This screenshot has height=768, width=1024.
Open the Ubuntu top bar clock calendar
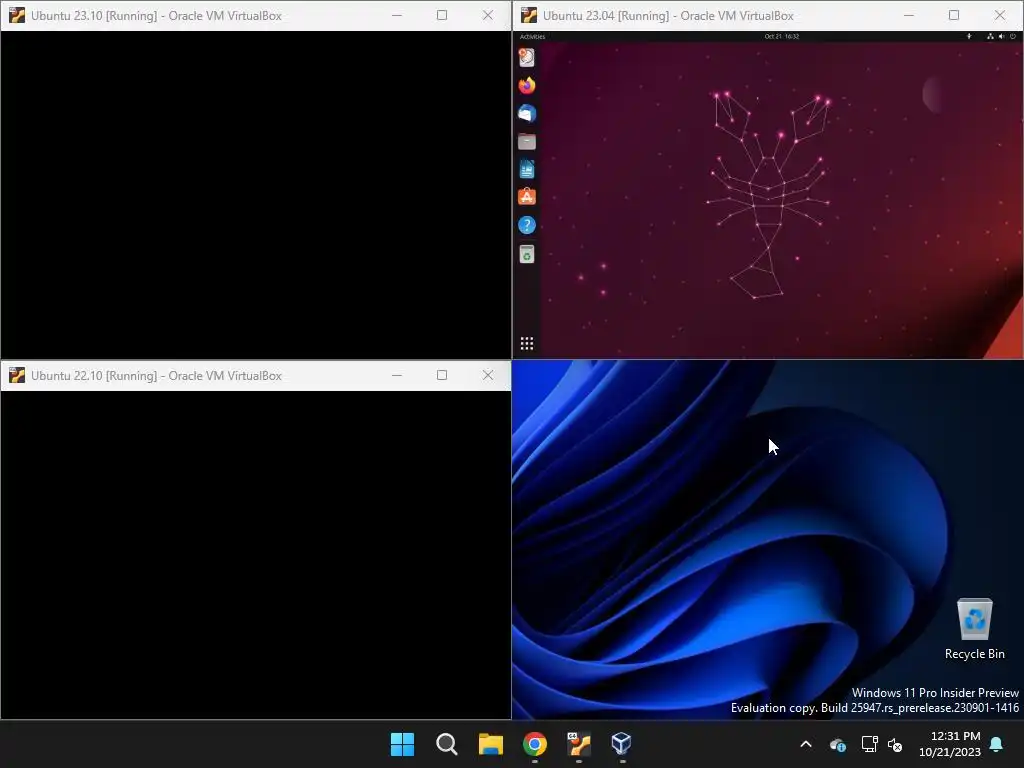click(782, 37)
